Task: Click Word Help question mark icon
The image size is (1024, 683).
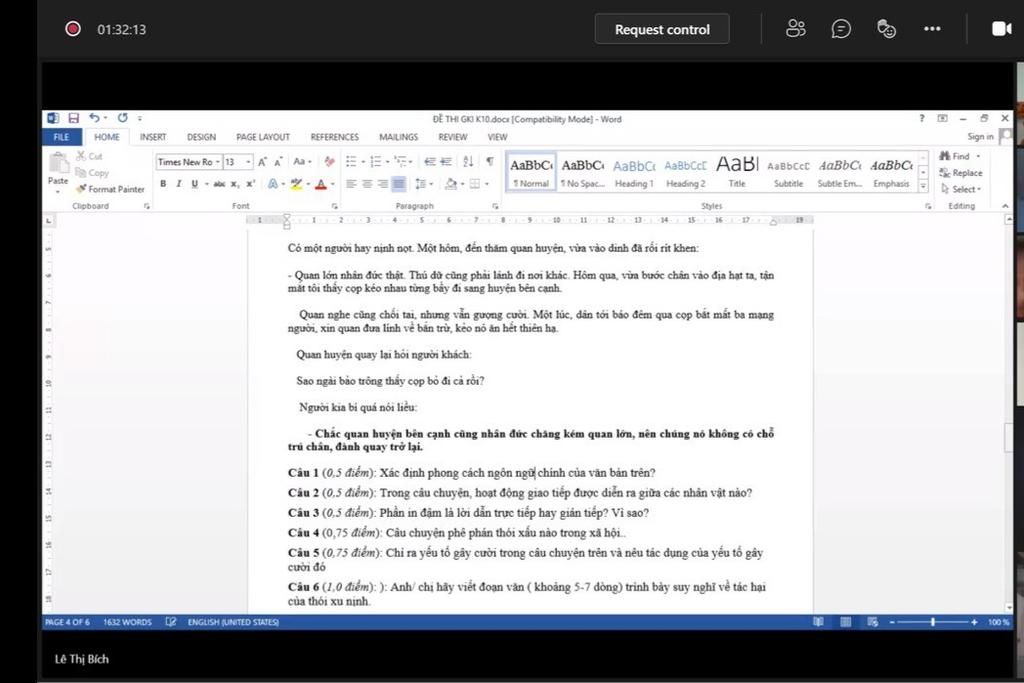Action: pyautogui.click(x=921, y=118)
